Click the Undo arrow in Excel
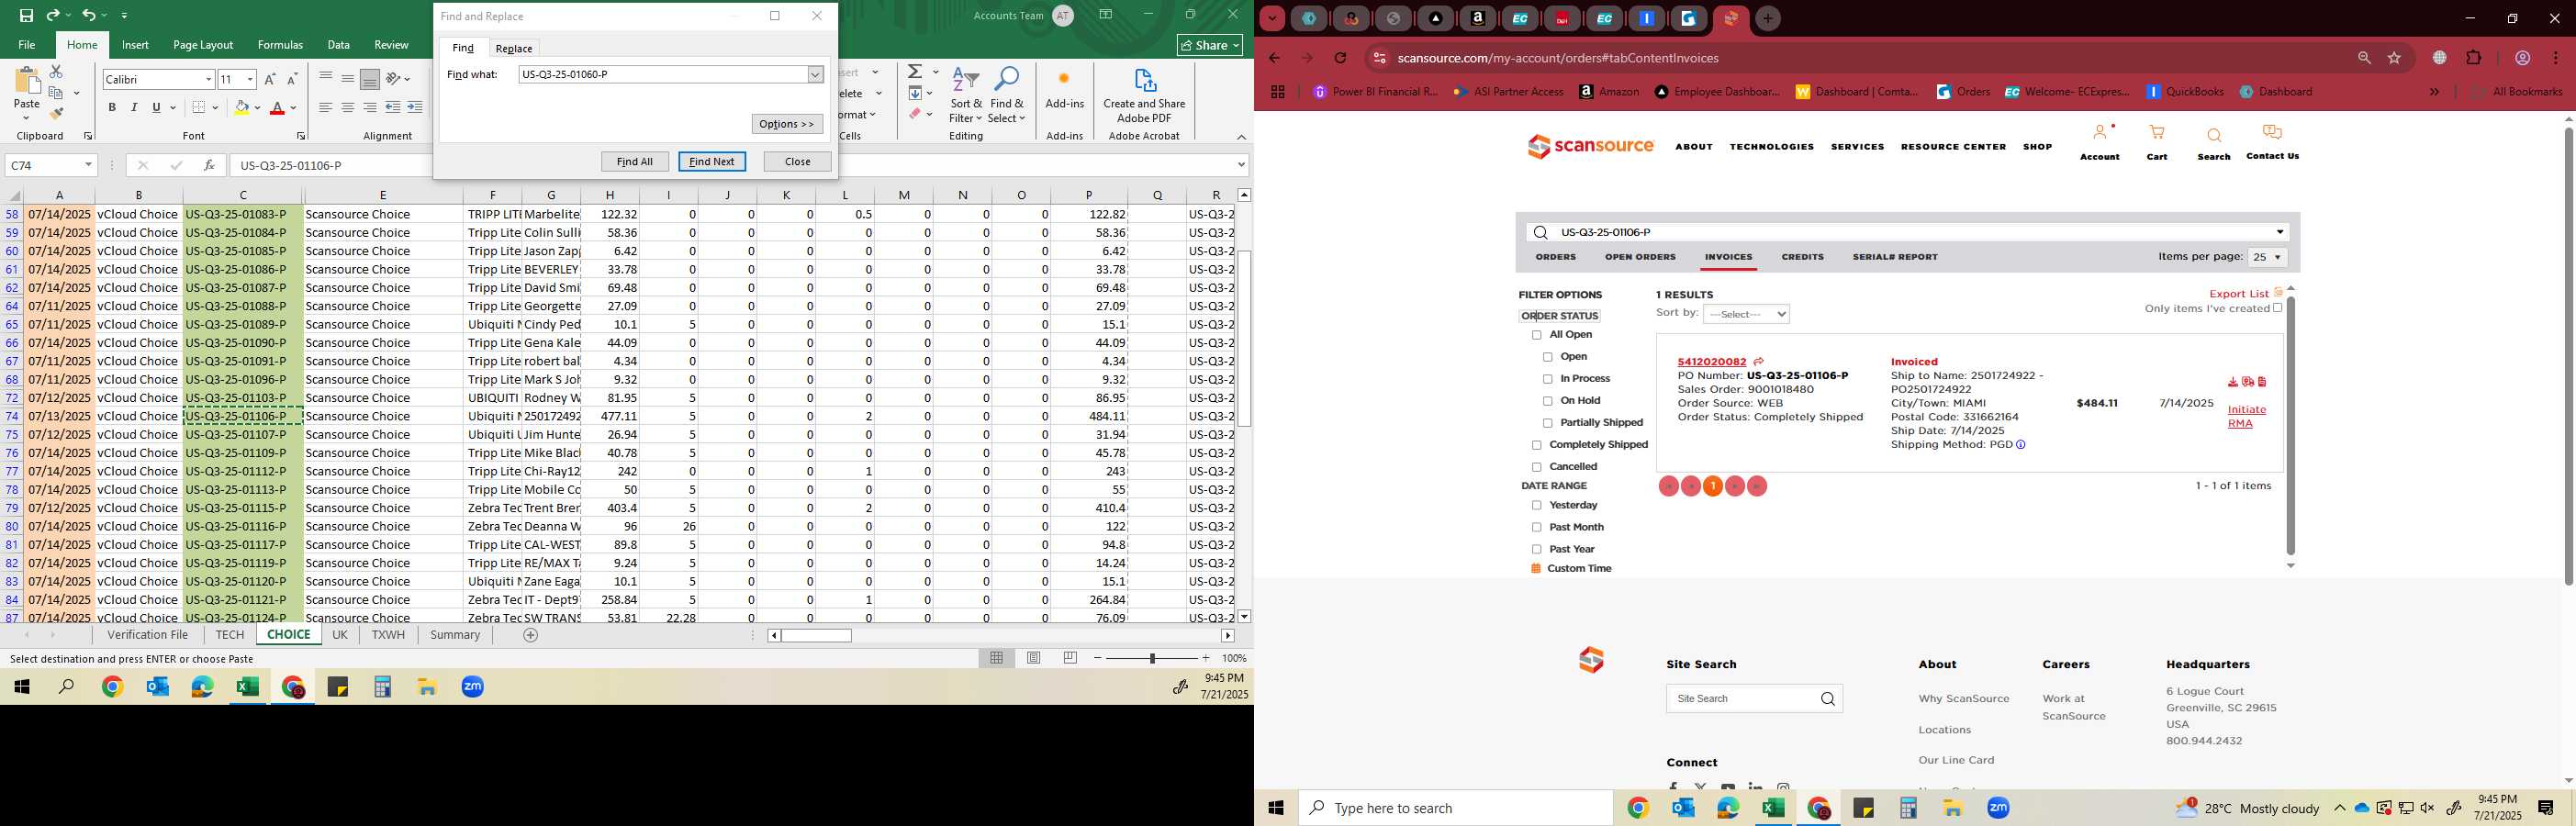 coord(88,15)
